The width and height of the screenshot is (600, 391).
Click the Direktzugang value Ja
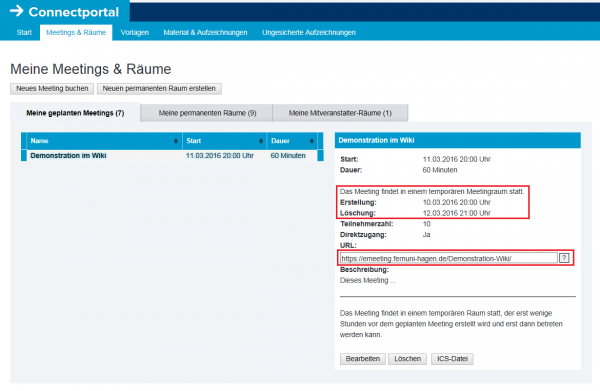tap(426, 235)
